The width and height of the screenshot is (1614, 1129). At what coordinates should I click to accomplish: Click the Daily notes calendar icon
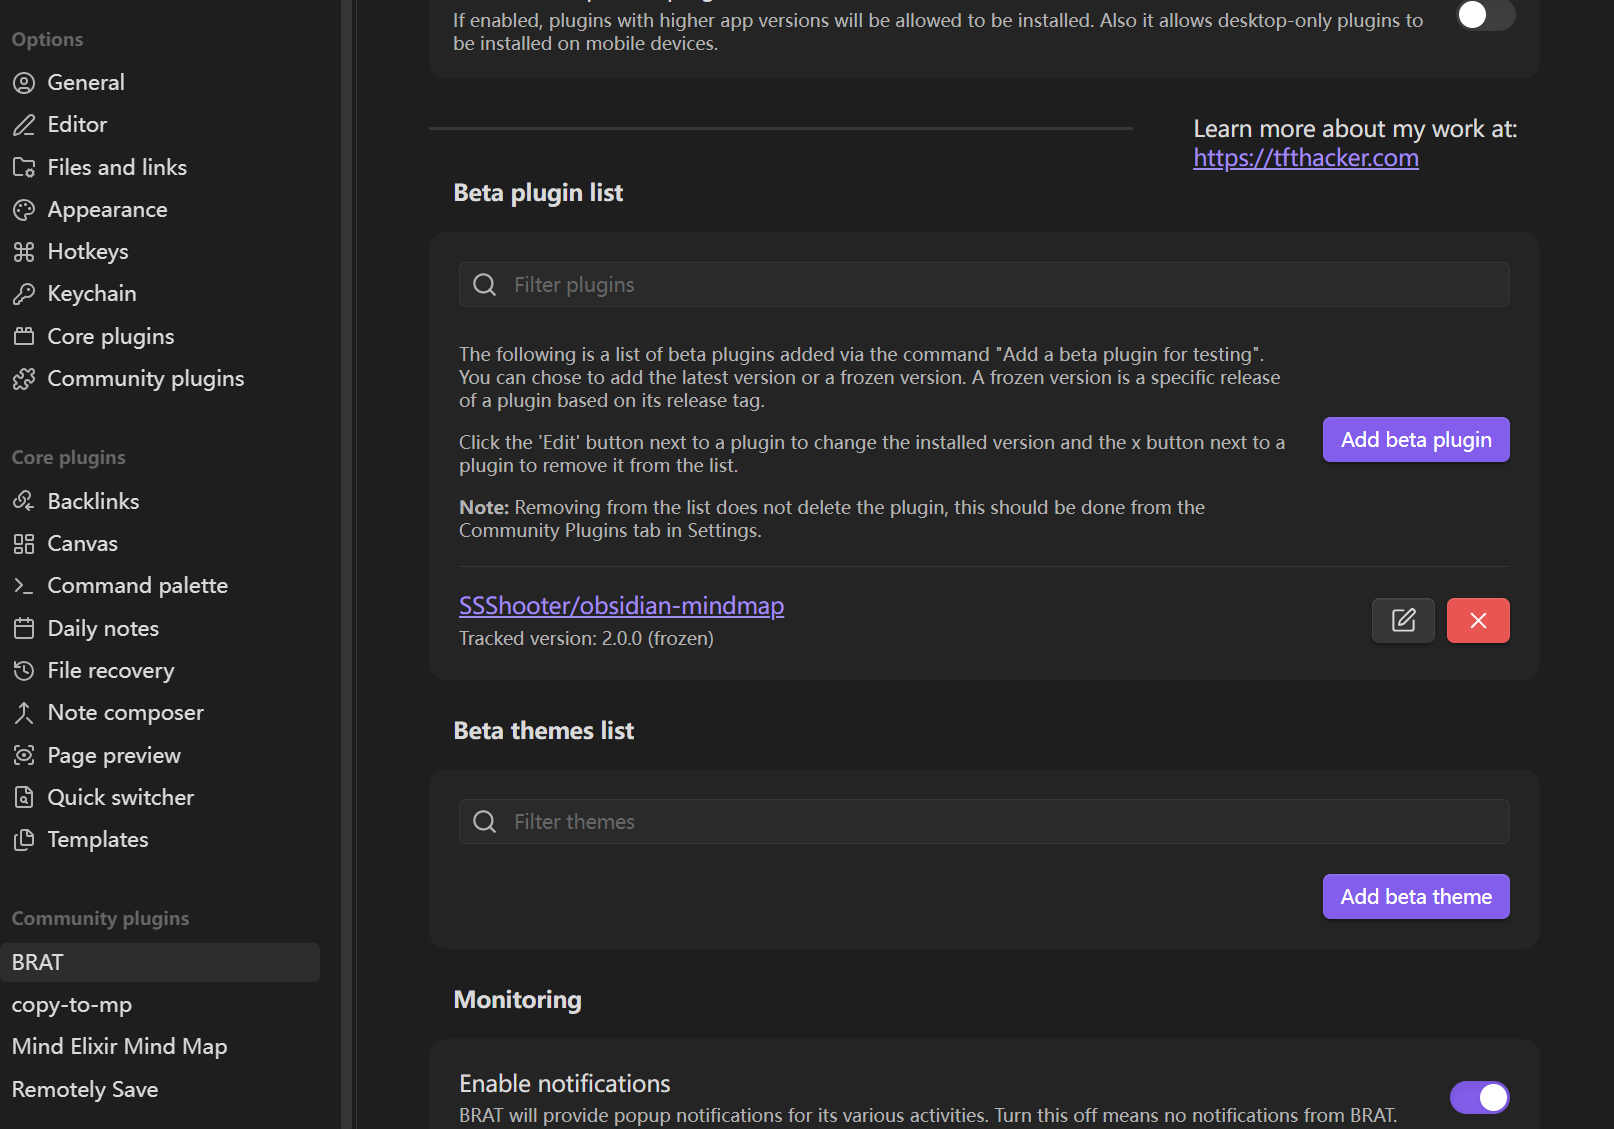pos(24,629)
